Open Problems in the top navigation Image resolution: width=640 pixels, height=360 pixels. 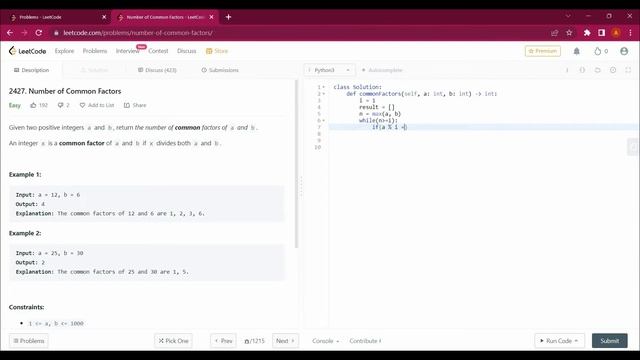click(x=95, y=51)
